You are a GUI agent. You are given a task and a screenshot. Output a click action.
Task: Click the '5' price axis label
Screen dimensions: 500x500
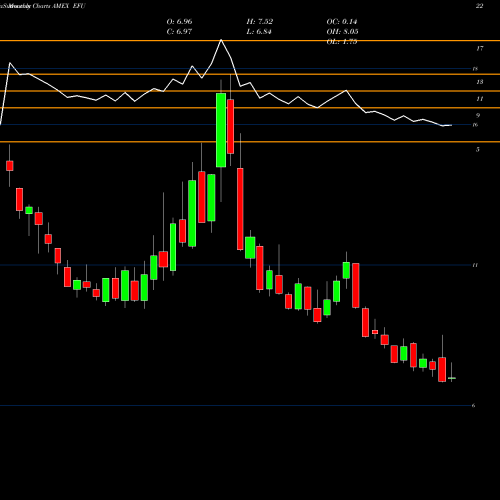tap(478, 150)
